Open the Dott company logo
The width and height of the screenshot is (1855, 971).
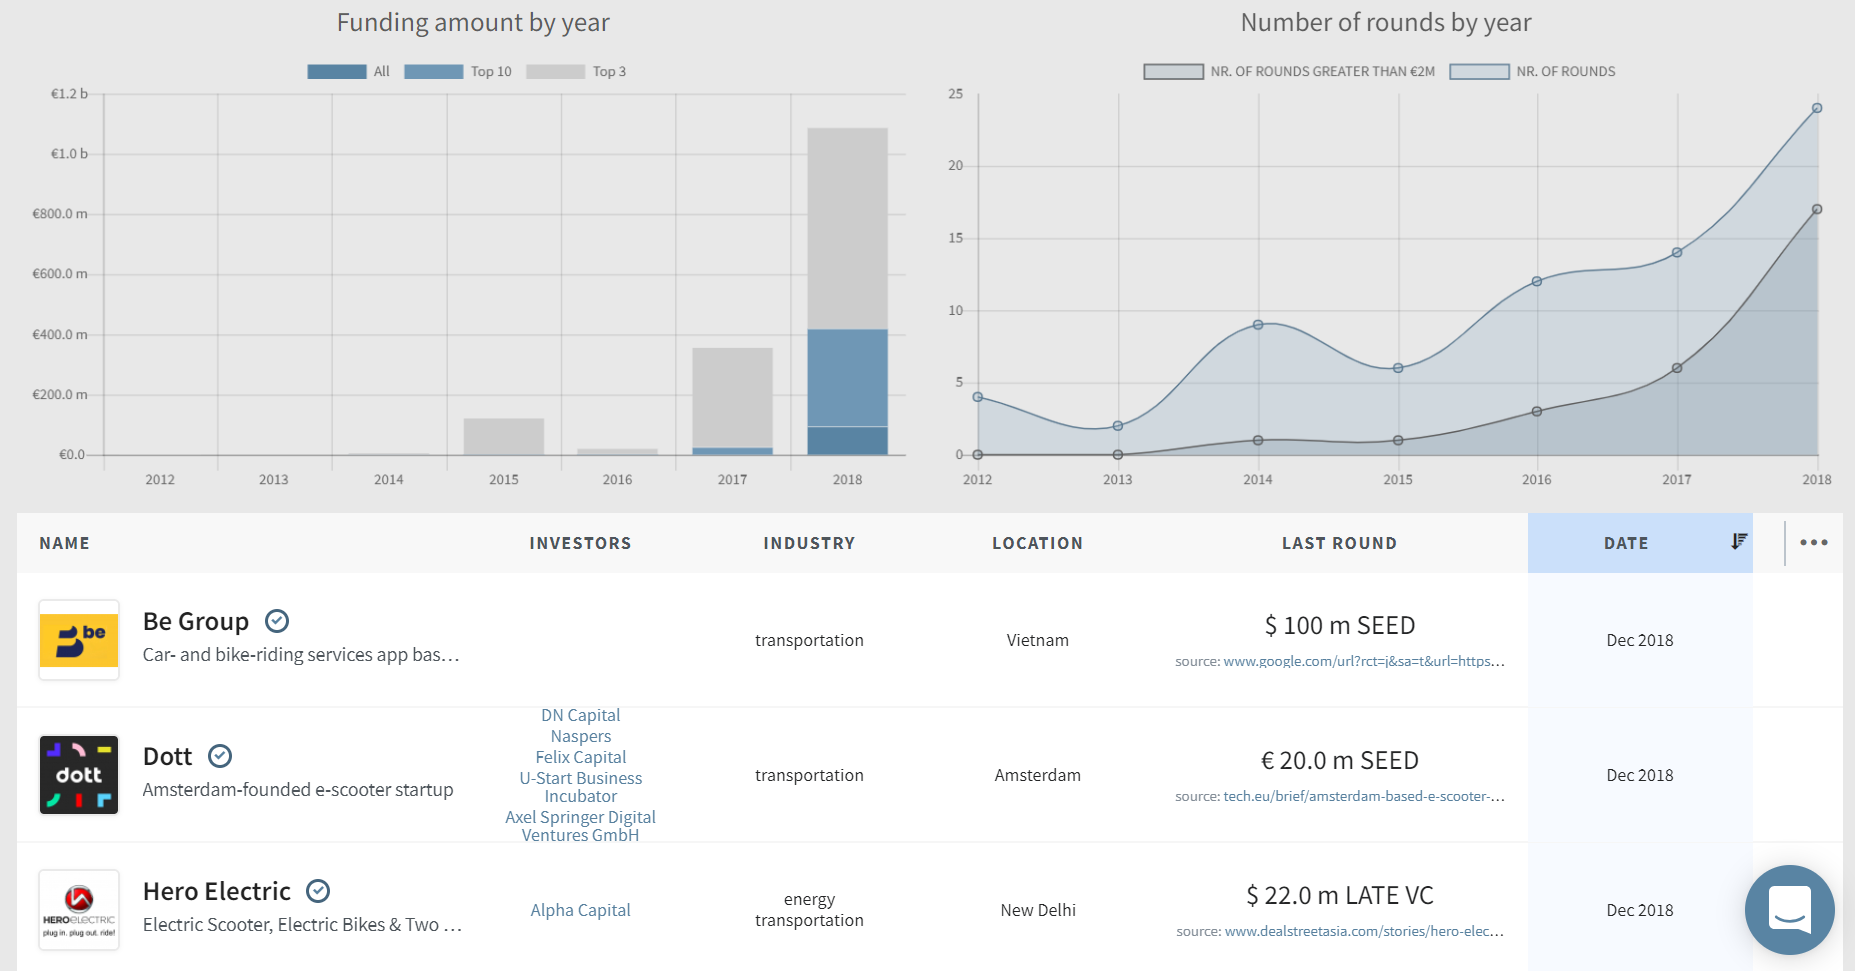click(x=79, y=775)
